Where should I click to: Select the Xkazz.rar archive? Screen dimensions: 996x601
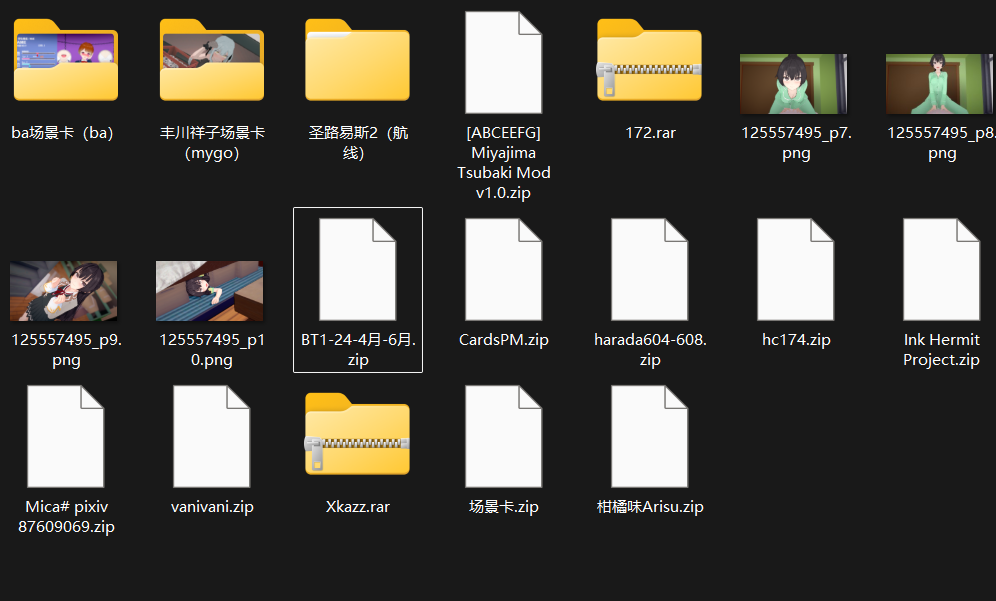tap(358, 436)
